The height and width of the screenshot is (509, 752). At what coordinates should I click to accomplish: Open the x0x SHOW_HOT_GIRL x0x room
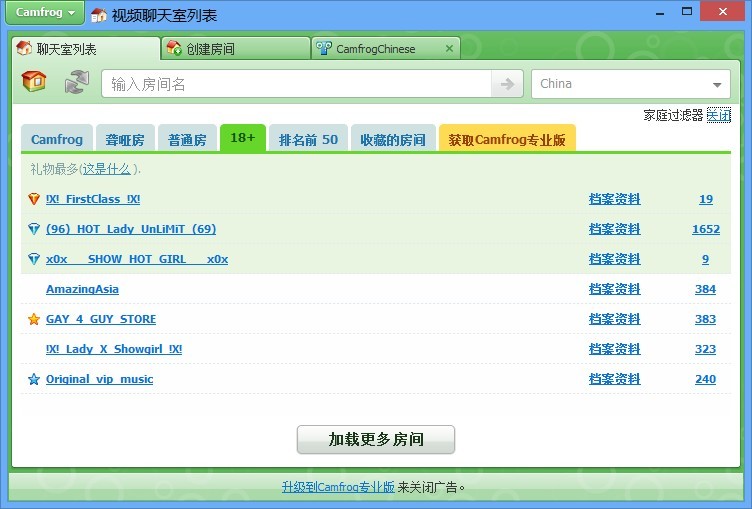click(x=137, y=259)
